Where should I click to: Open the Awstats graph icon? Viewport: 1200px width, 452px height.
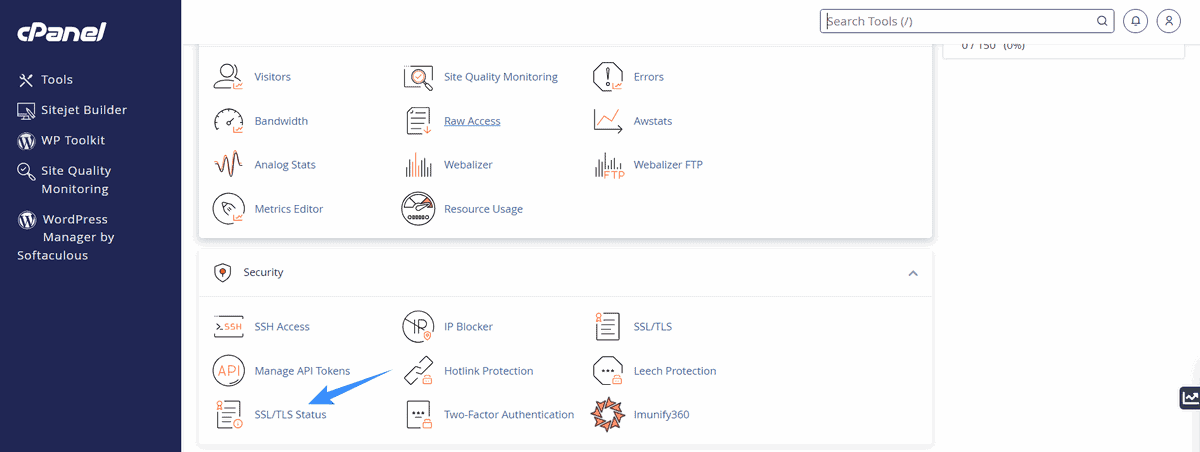pyautogui.click(x=608, y=121)
